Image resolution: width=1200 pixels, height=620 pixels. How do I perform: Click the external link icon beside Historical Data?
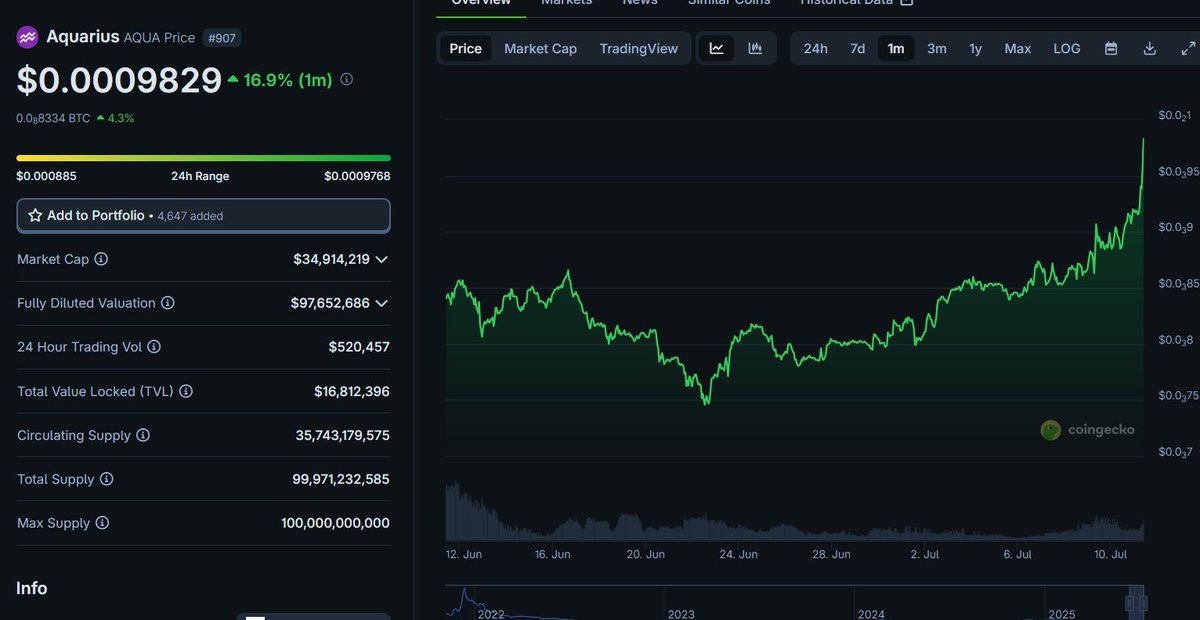[x=907, y=3]
